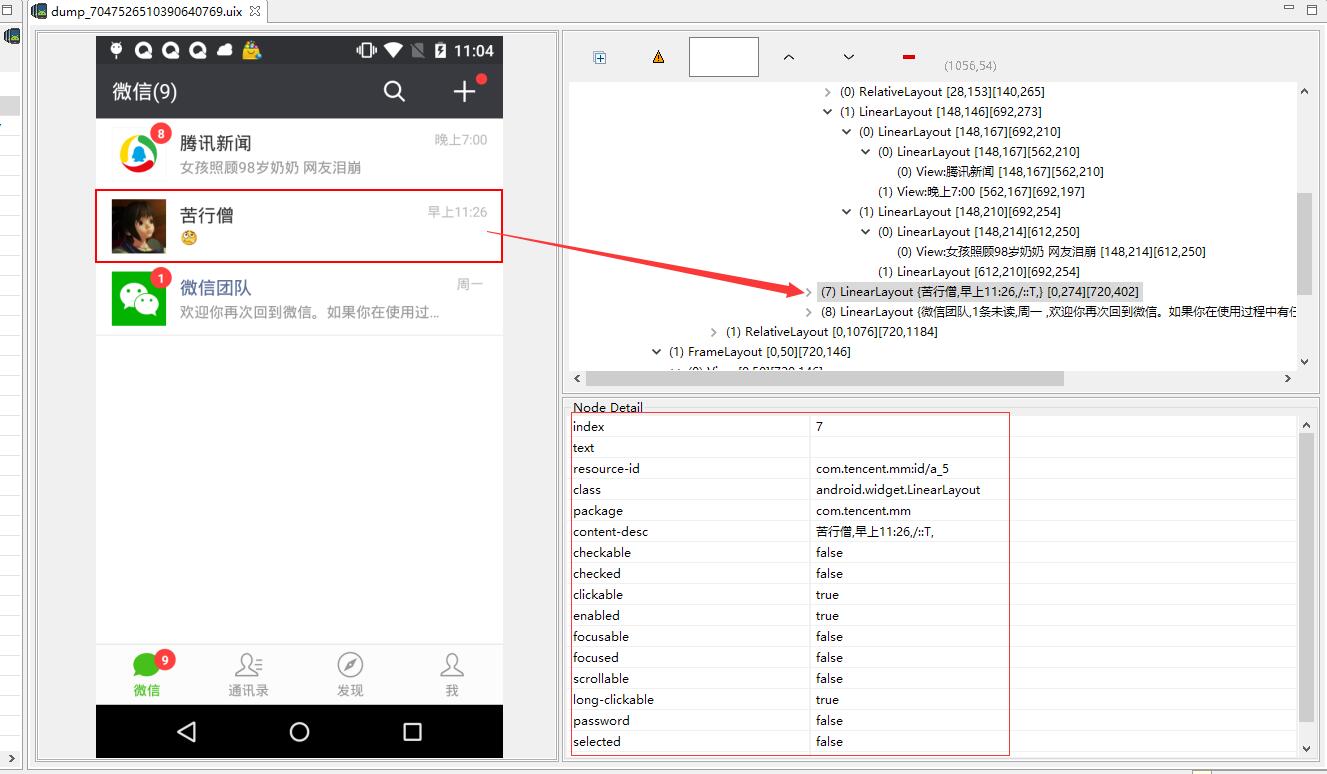Select the 我 profile tab icon
1327x774 pixels.
452,665
